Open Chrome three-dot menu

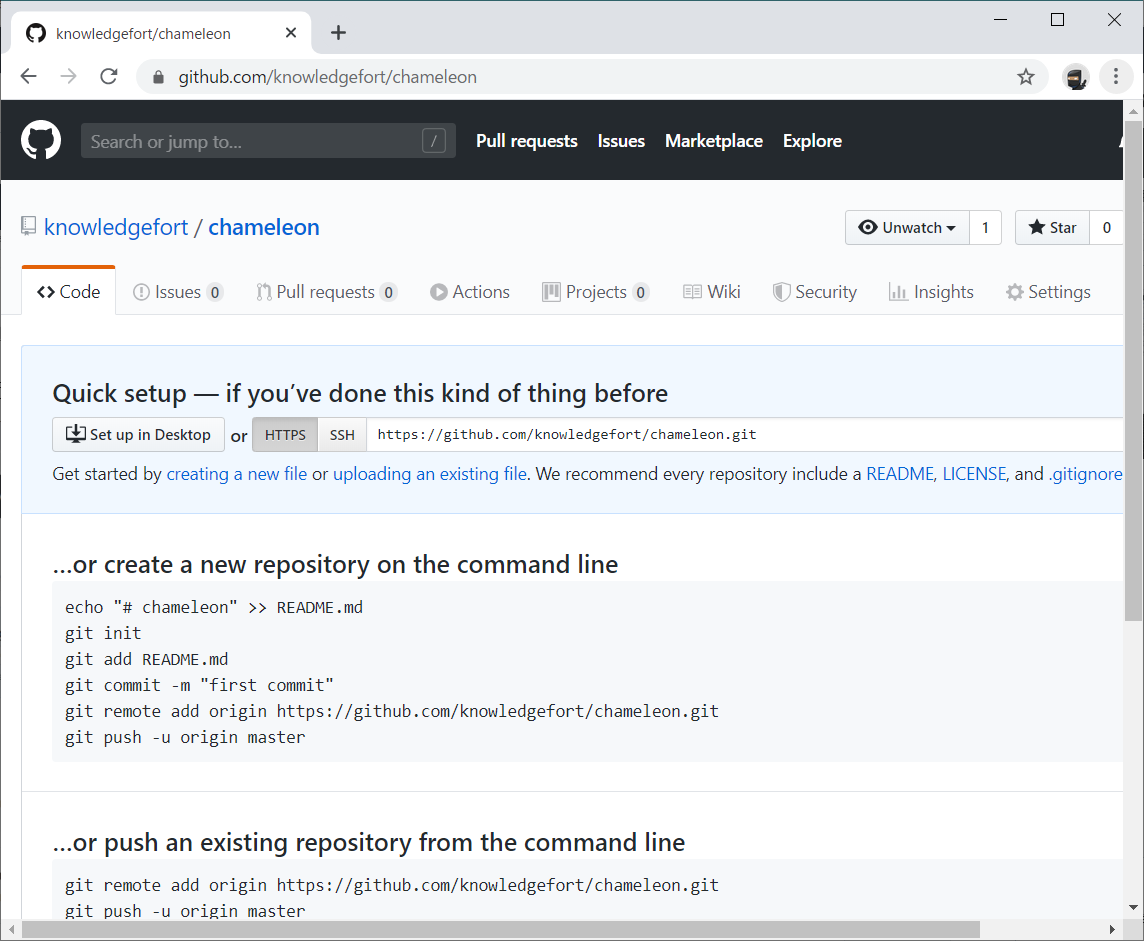[x=1116, y=77]
